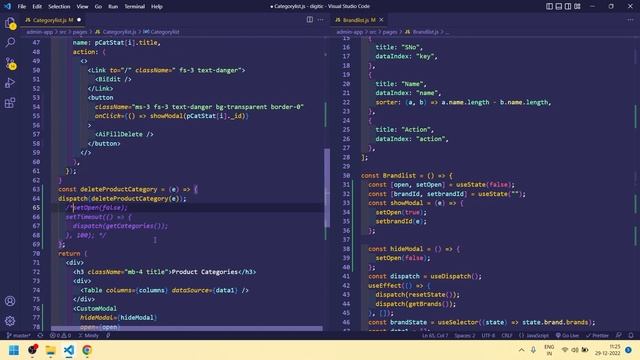Open the View menu
640x360 pixels.
click(x=82, y=7)
